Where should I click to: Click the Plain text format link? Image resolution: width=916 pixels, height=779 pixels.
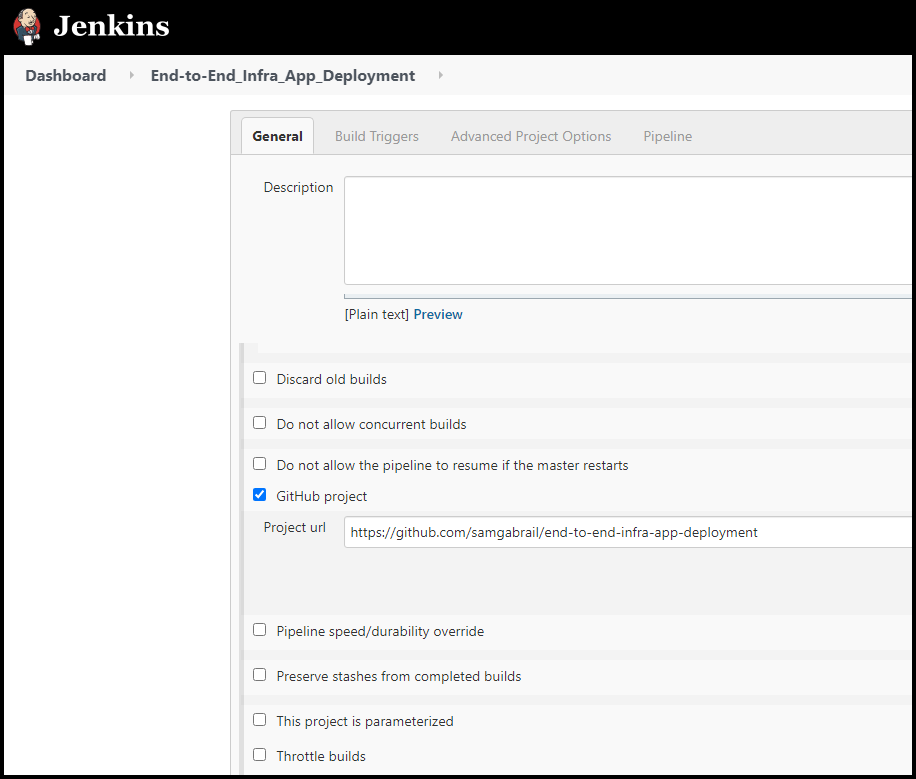click(374, 313)
